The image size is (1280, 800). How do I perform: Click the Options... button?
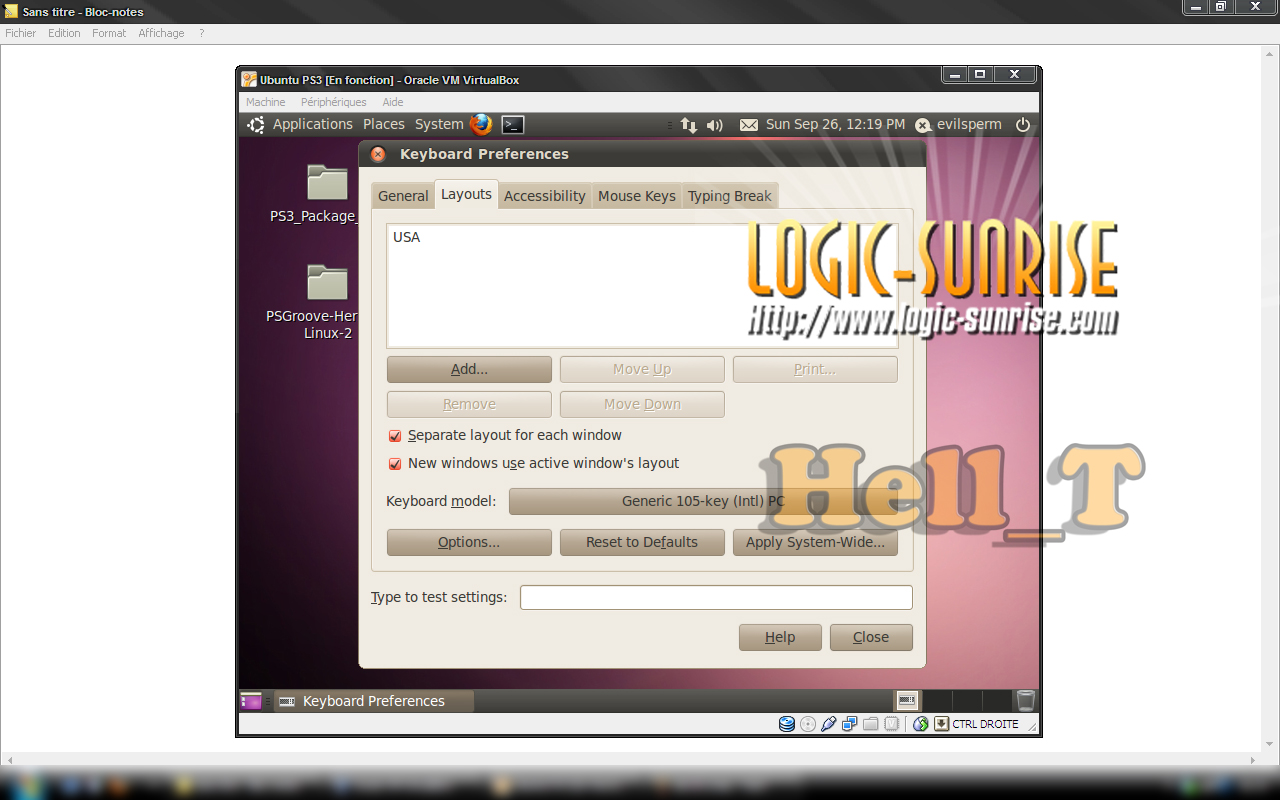click(469, 542)
